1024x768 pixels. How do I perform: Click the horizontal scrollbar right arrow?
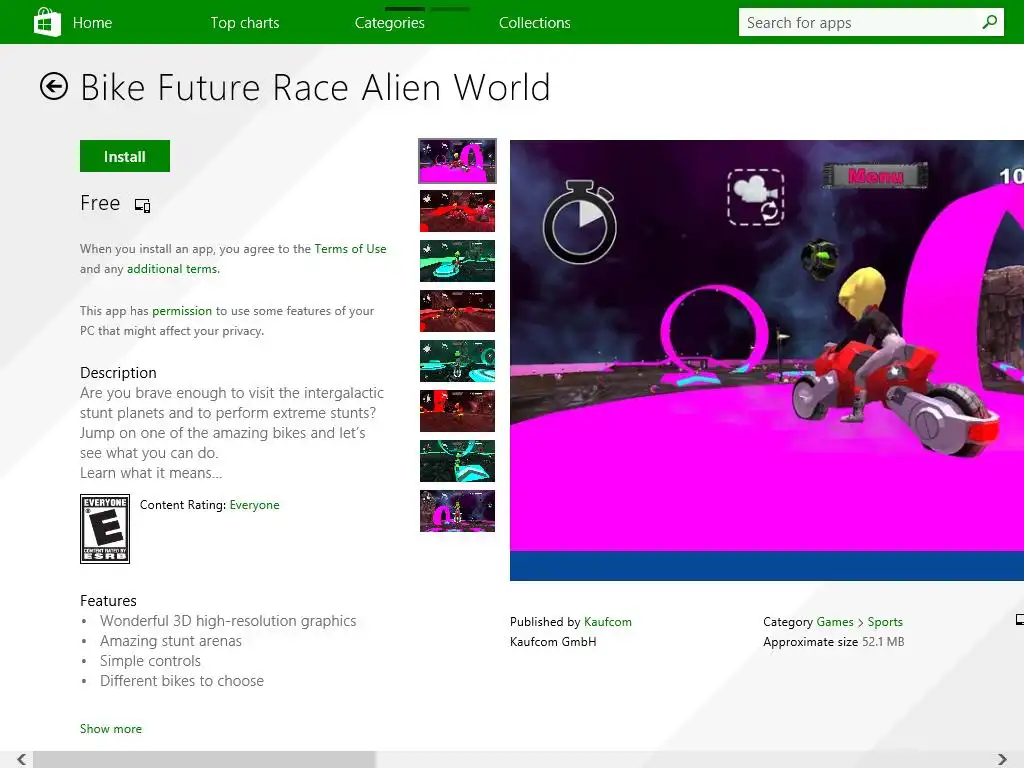click(1002, 759)
